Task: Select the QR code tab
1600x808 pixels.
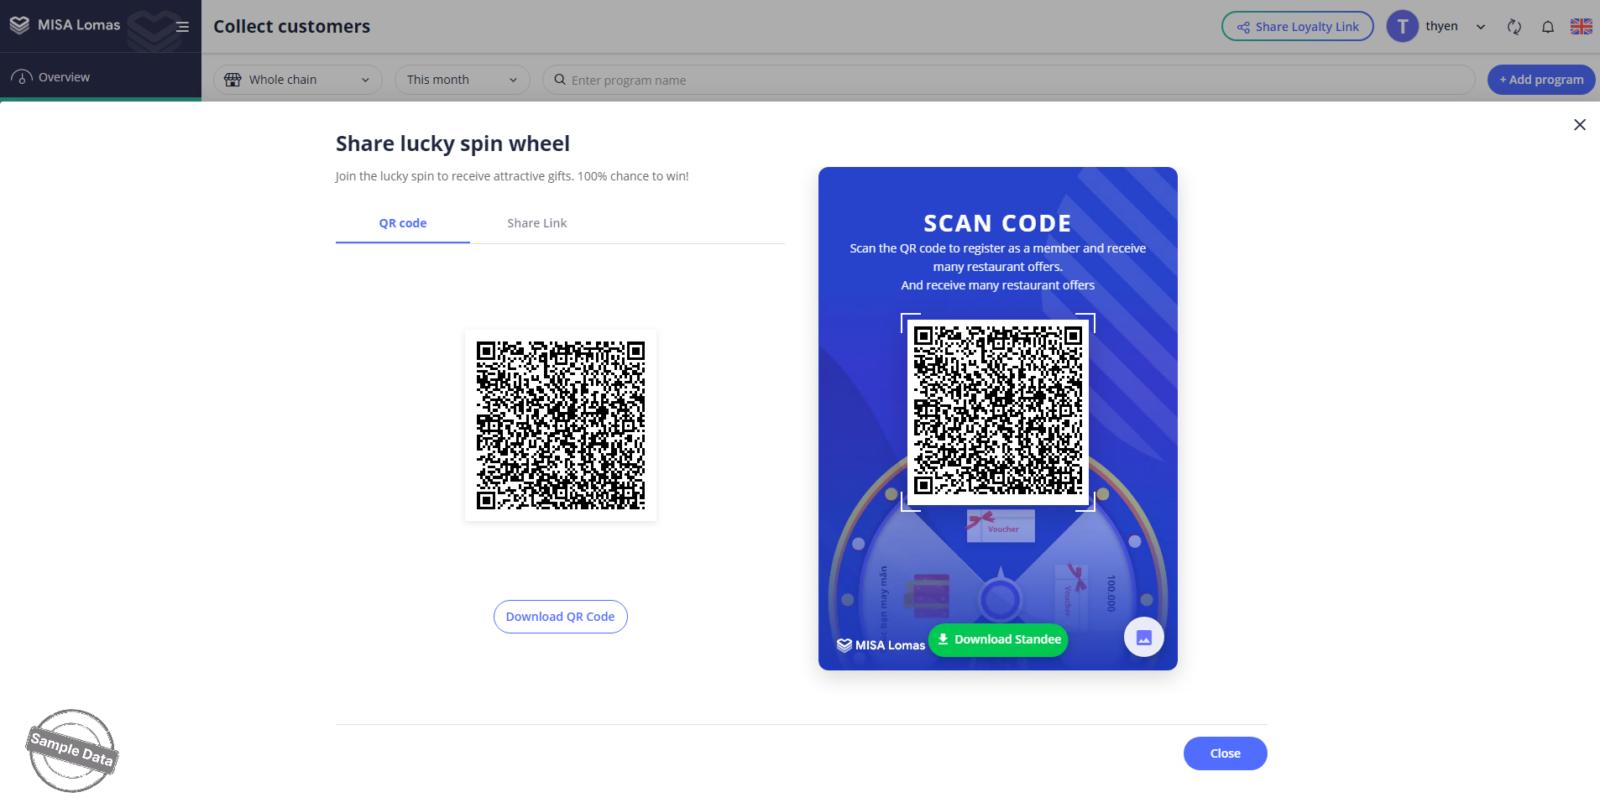Action: [402, 223]
